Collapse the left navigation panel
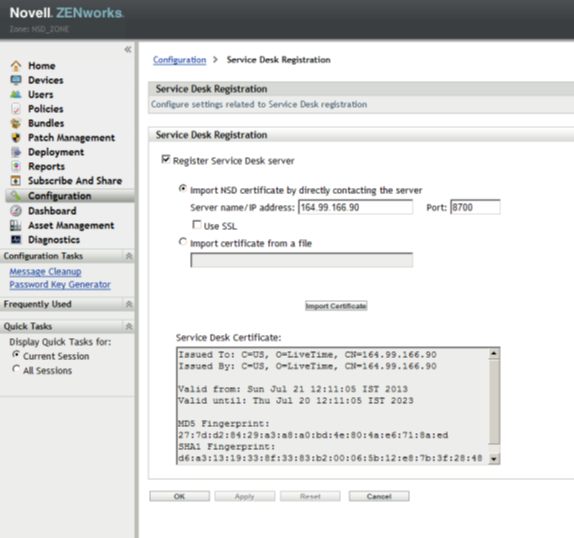 pyautogui.click(x=128, y=49)
